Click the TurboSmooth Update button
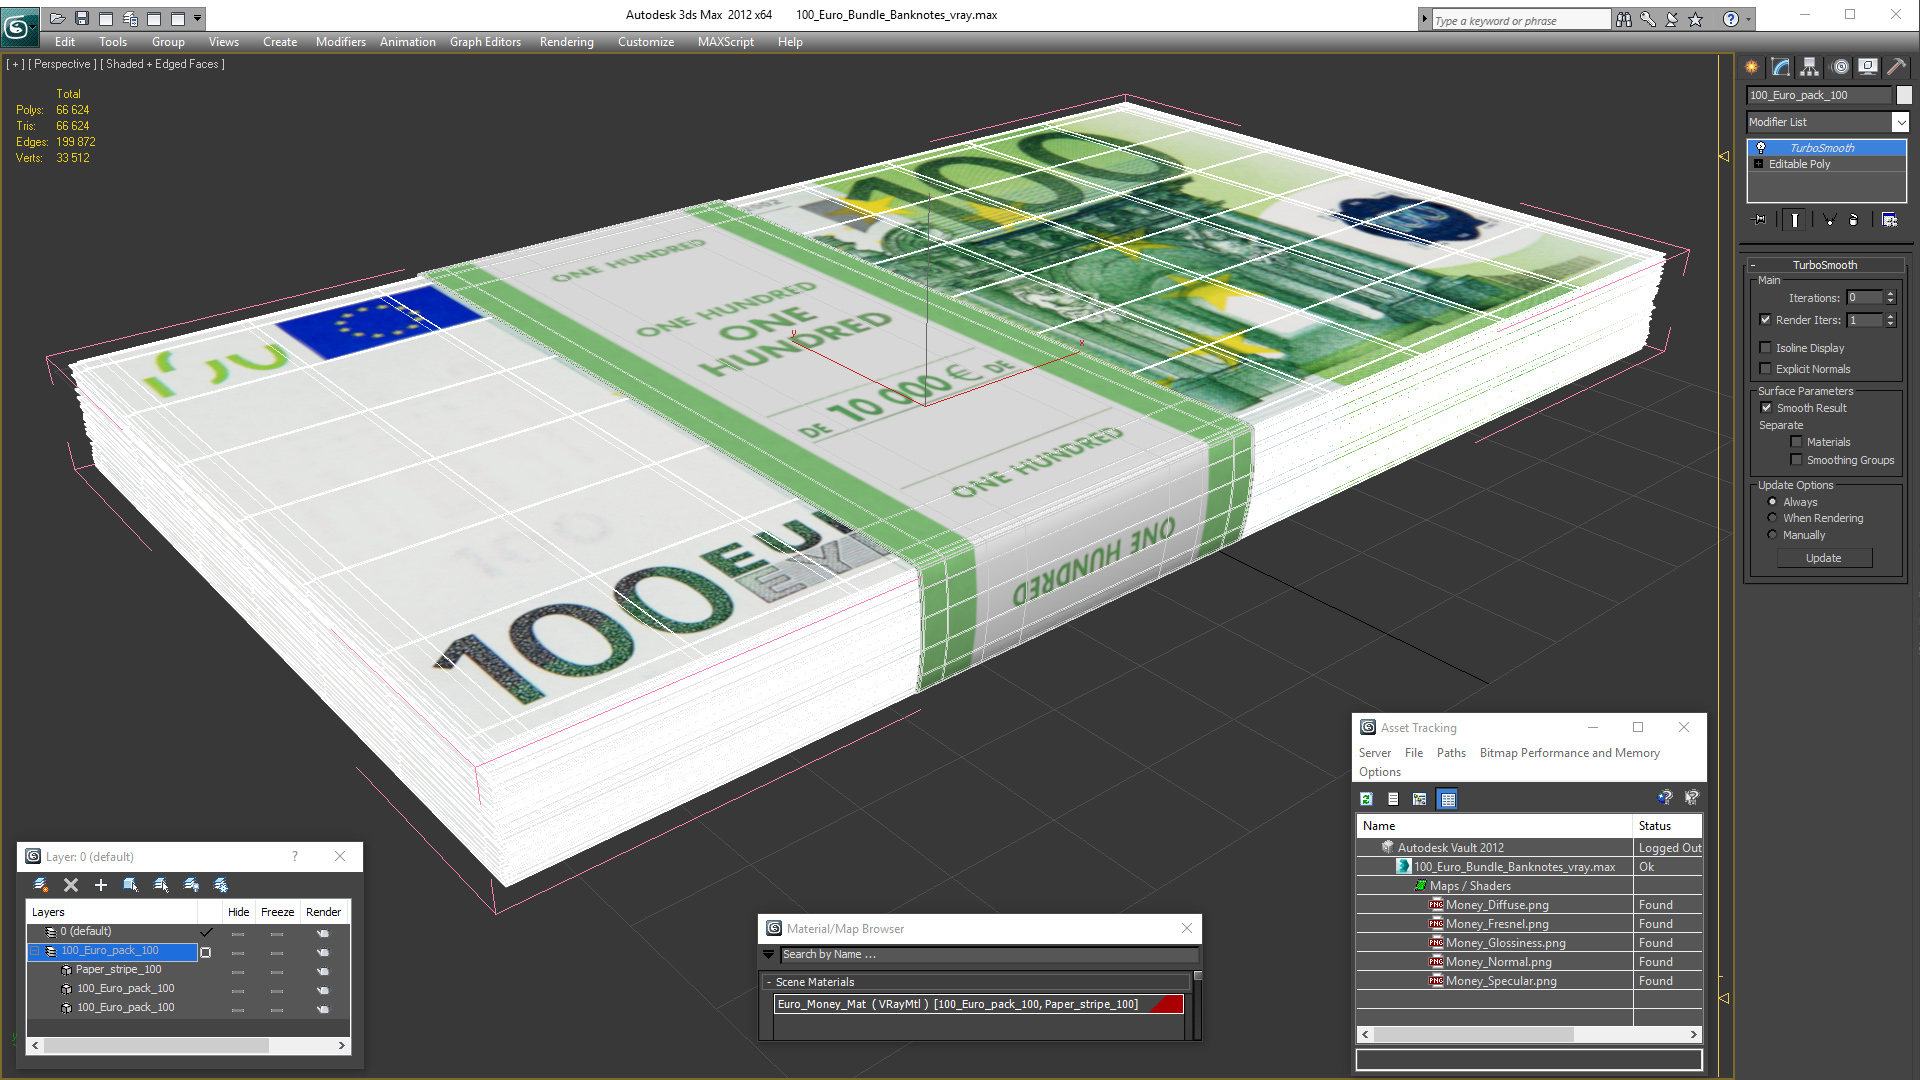Viewport: 1920px width, 1080px height. point(1824,558)
